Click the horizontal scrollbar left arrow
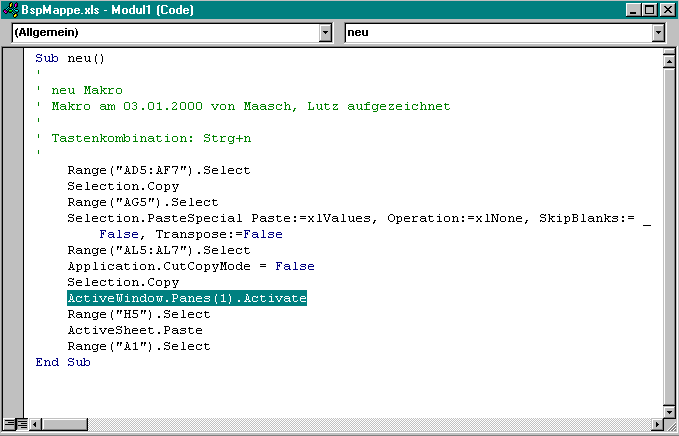Viewport: 679px width, 436px height. 35,424
